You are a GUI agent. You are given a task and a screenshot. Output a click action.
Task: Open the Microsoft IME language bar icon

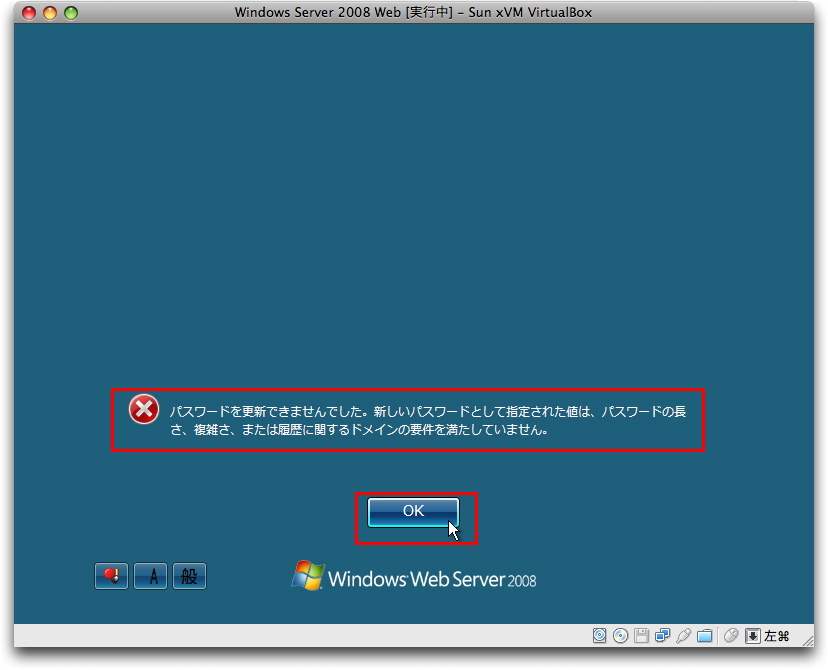(x=111, y=575)
